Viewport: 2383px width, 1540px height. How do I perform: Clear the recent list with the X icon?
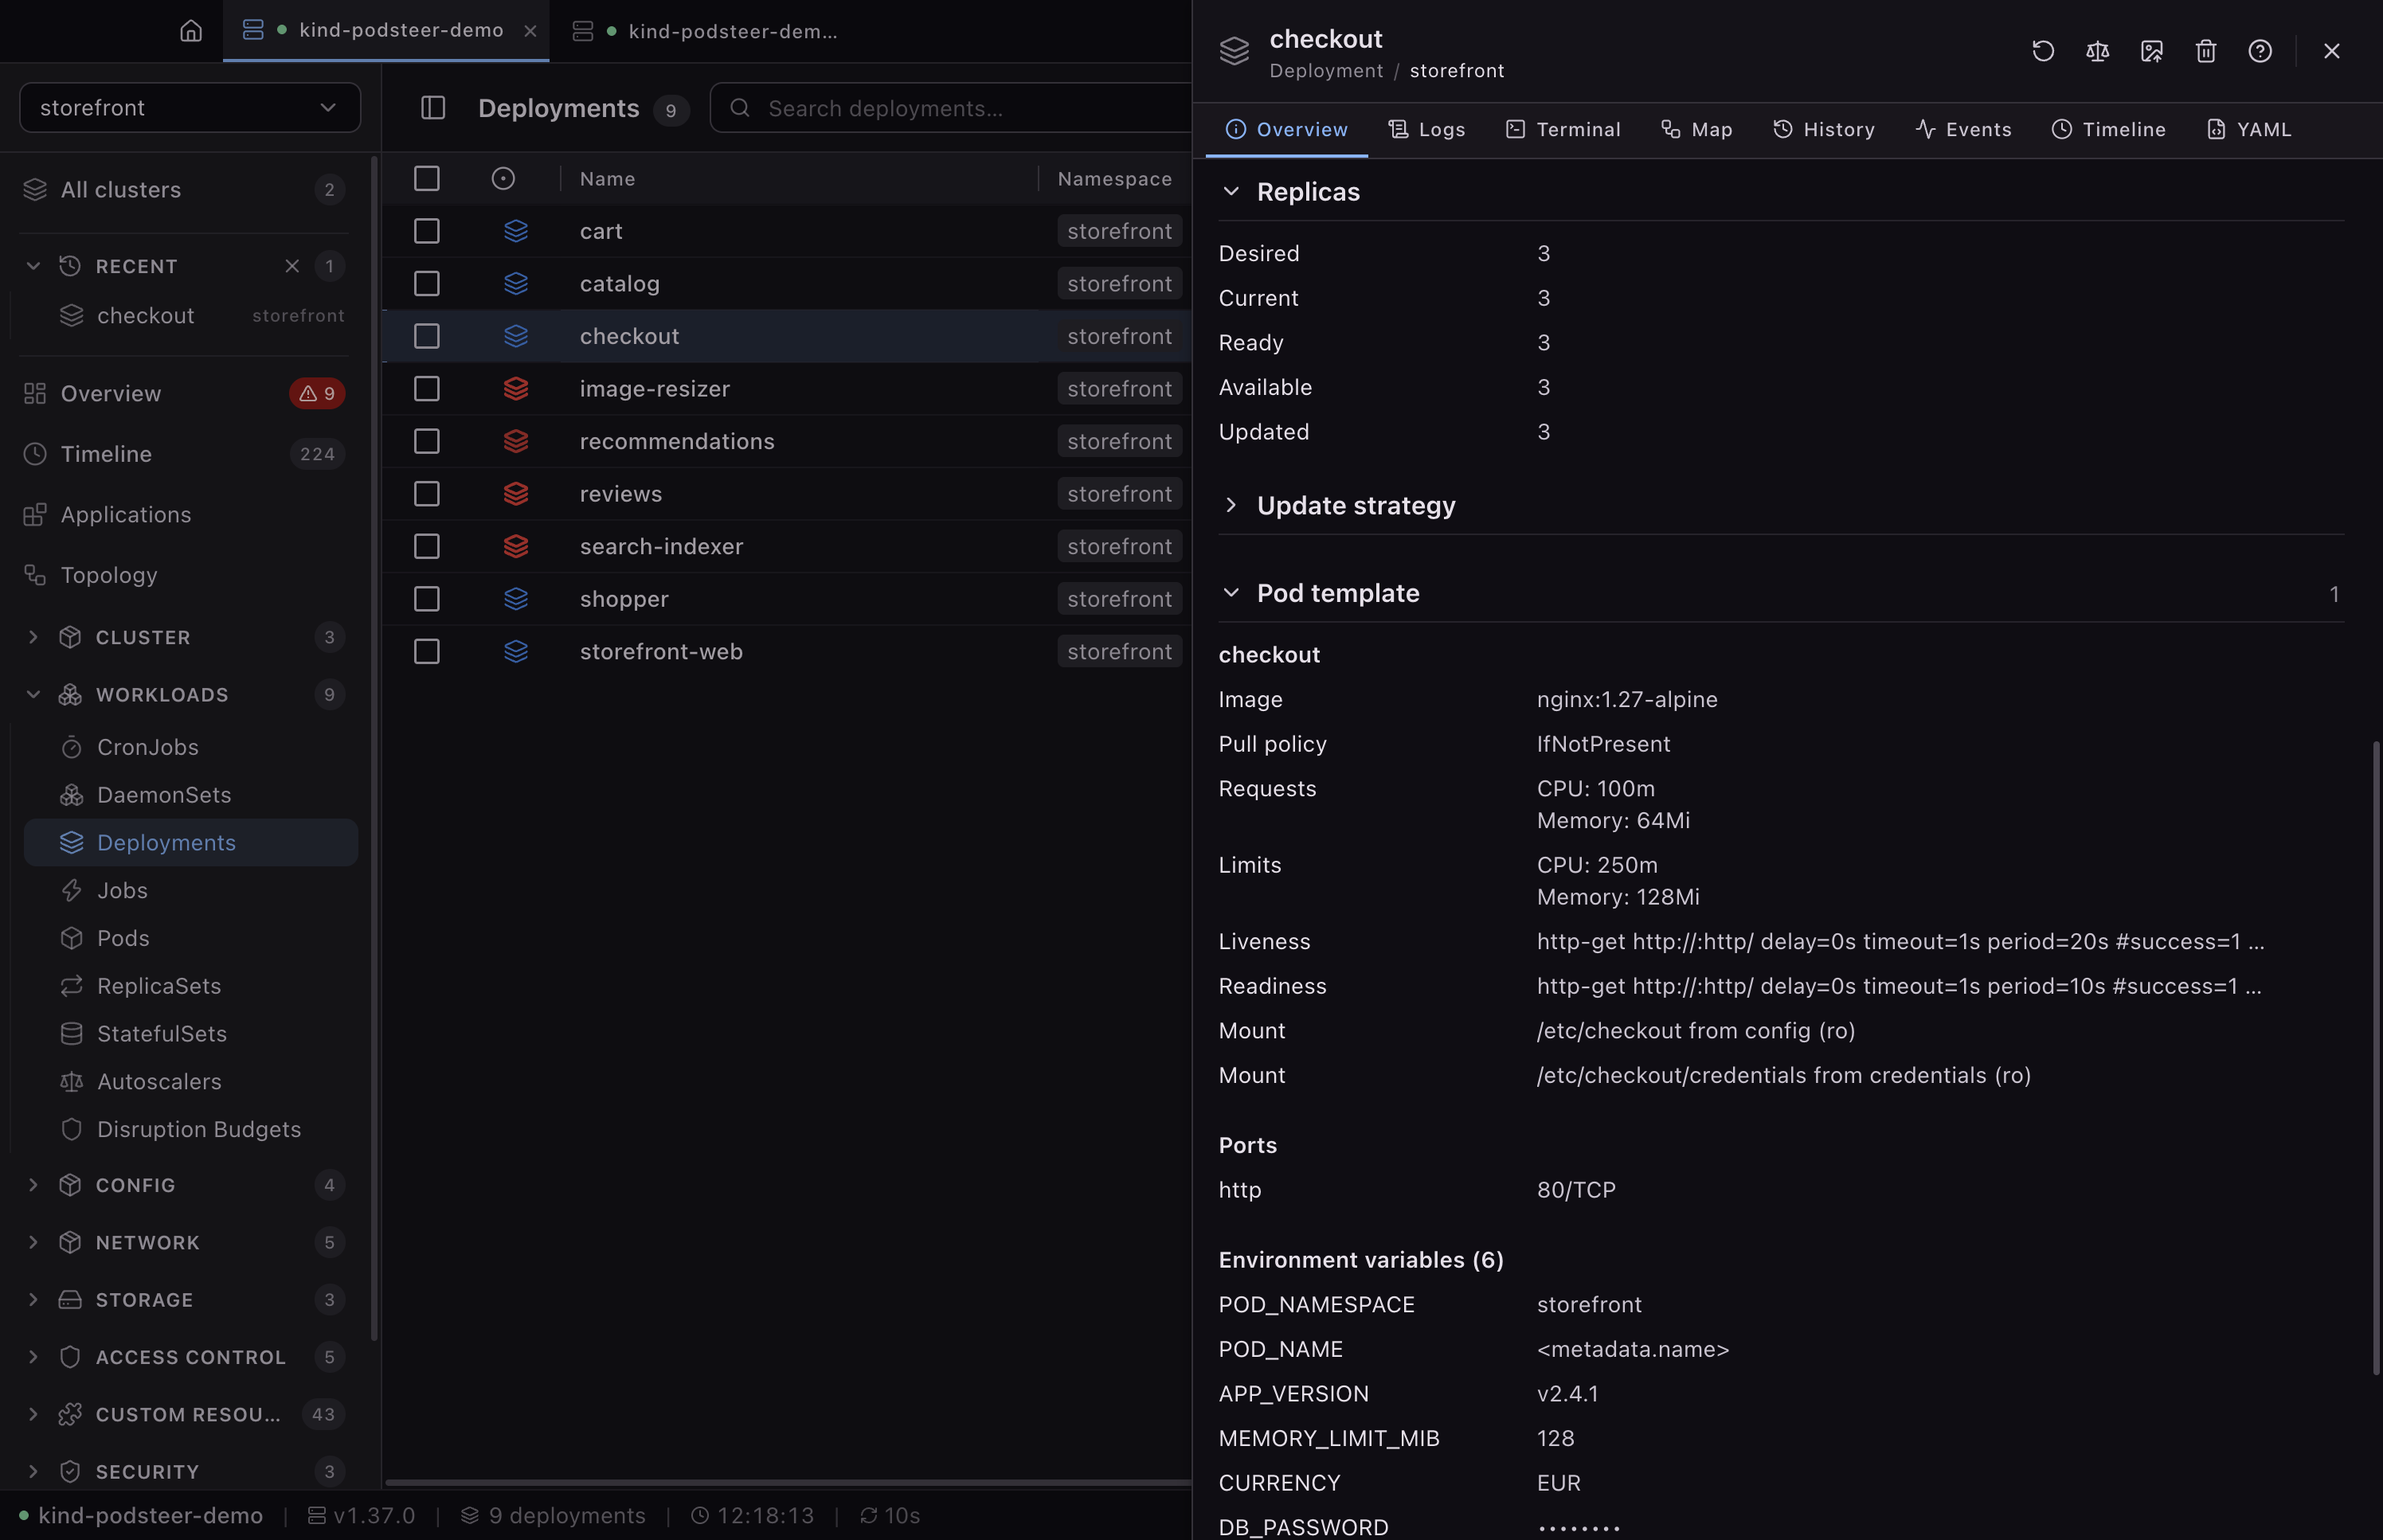pyautogui.click(x=292, y=266)
